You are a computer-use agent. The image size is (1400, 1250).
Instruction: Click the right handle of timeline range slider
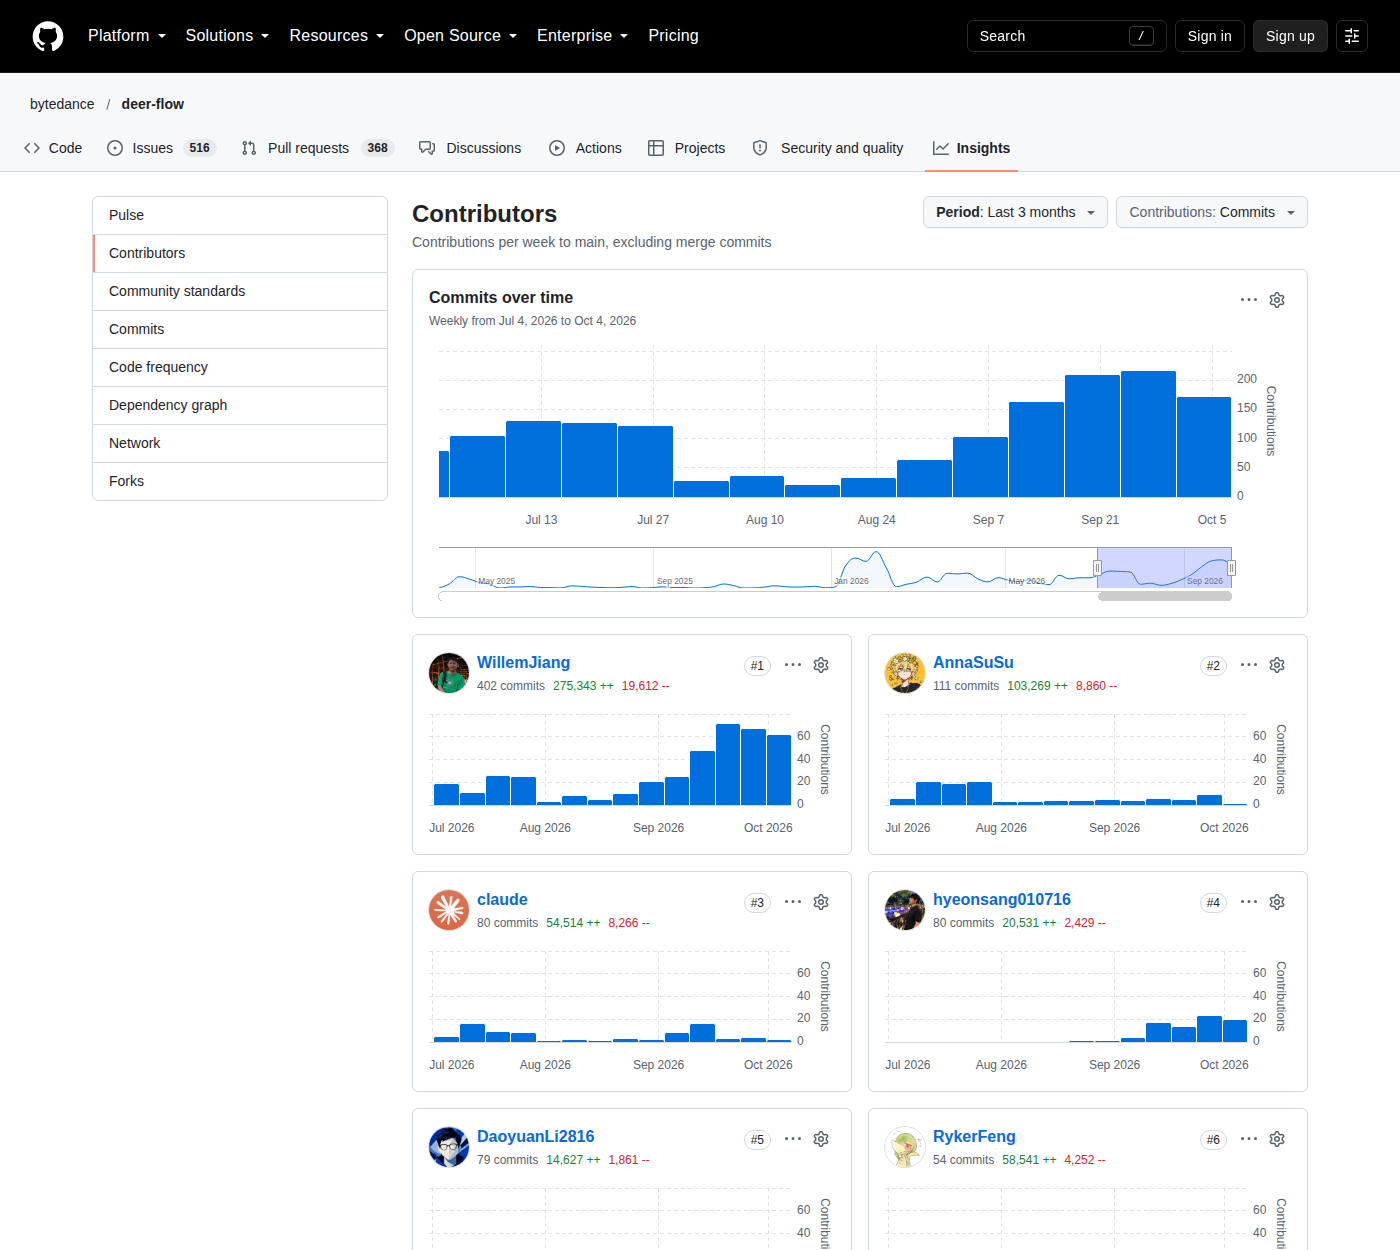point(1231,568)
